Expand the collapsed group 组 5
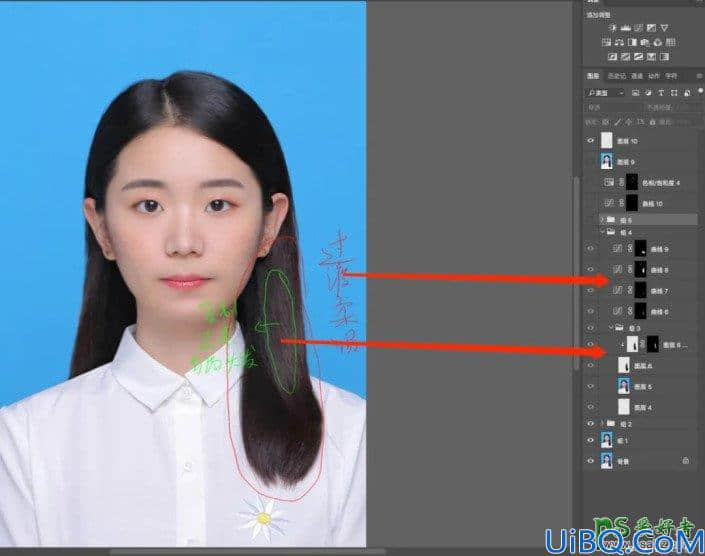 coord(602,219)
